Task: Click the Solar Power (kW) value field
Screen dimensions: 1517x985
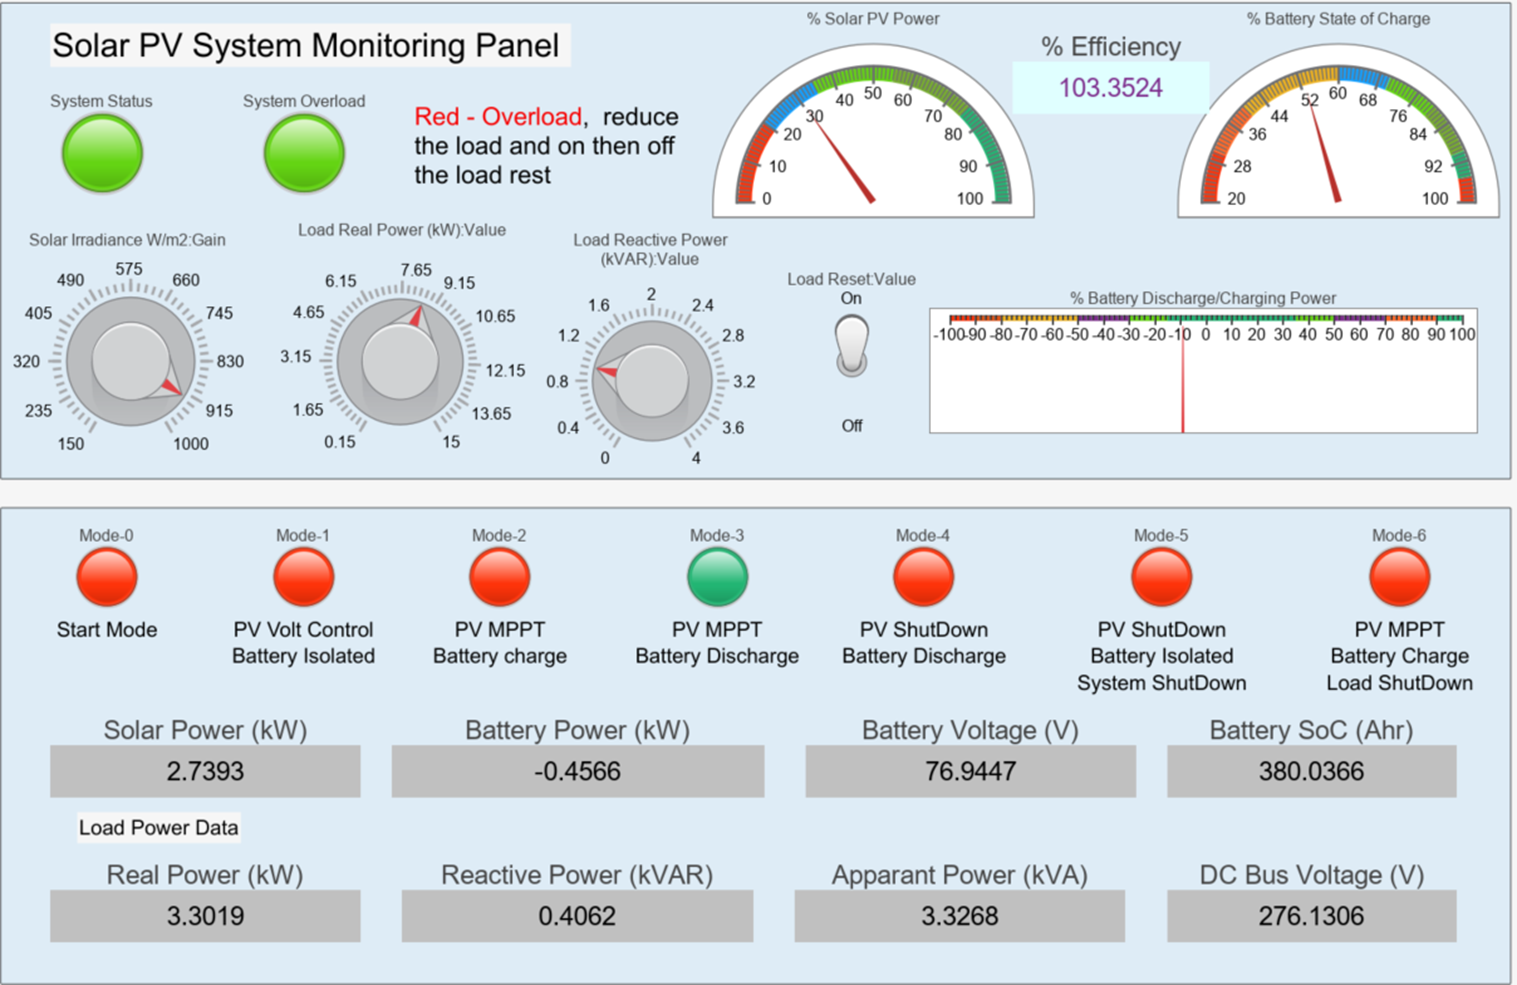Action: coord(205,771)
